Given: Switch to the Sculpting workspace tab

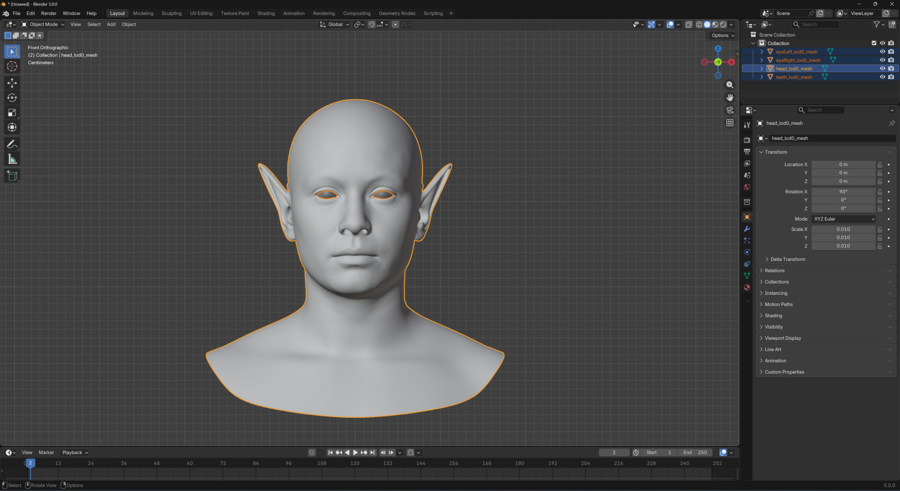Looking at the screenshot, I should [172, 13].
